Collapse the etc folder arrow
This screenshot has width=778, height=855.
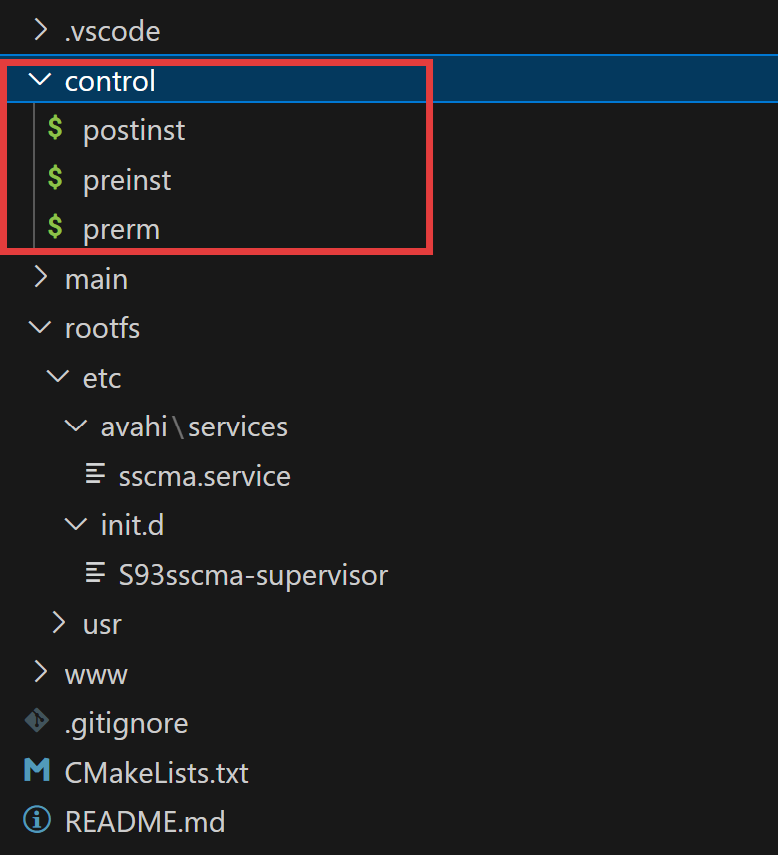[58, 376]
